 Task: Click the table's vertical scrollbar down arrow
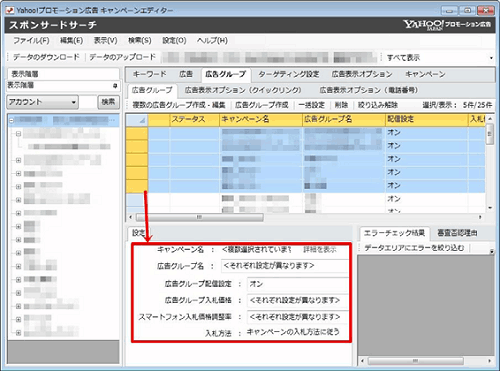click(x=490, y=208)
